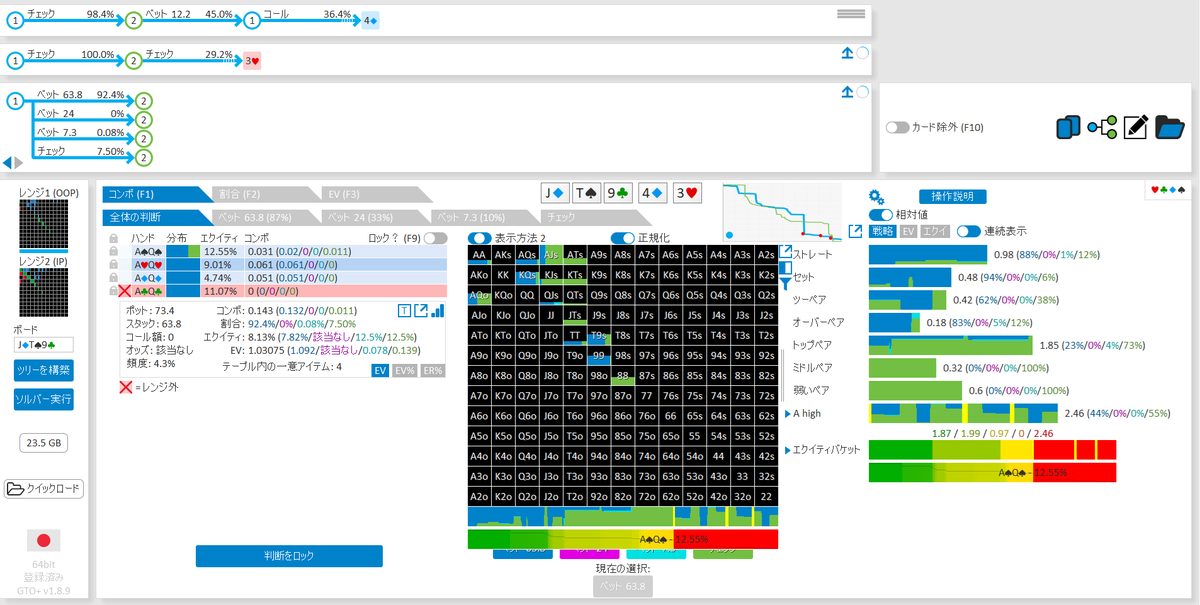
Task: Click the lock icon of the A♠Q♠ row
Action: pos(112,251)
